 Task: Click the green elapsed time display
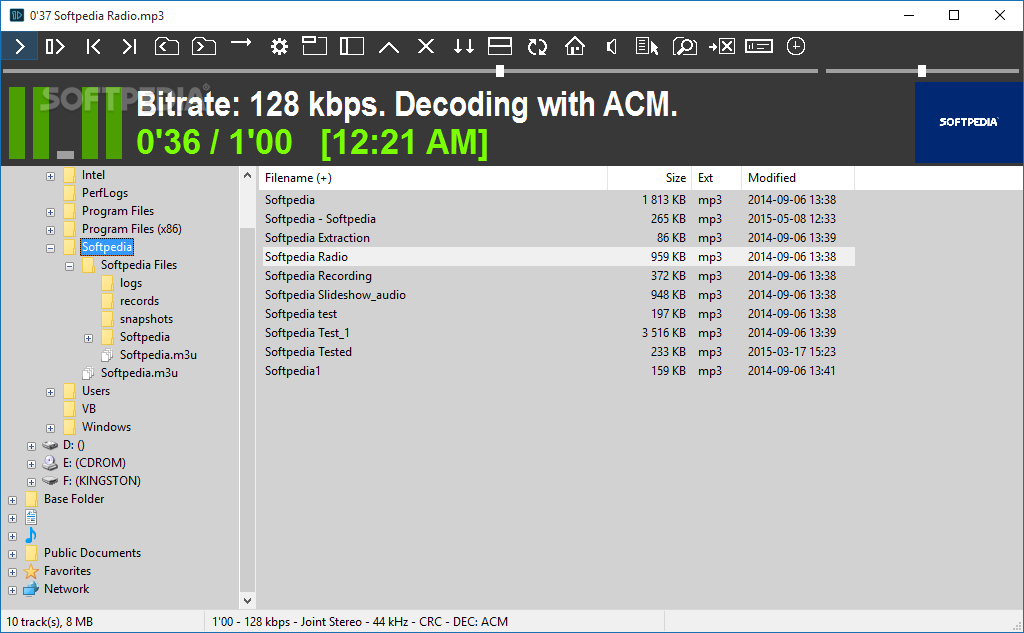(214, 142)
